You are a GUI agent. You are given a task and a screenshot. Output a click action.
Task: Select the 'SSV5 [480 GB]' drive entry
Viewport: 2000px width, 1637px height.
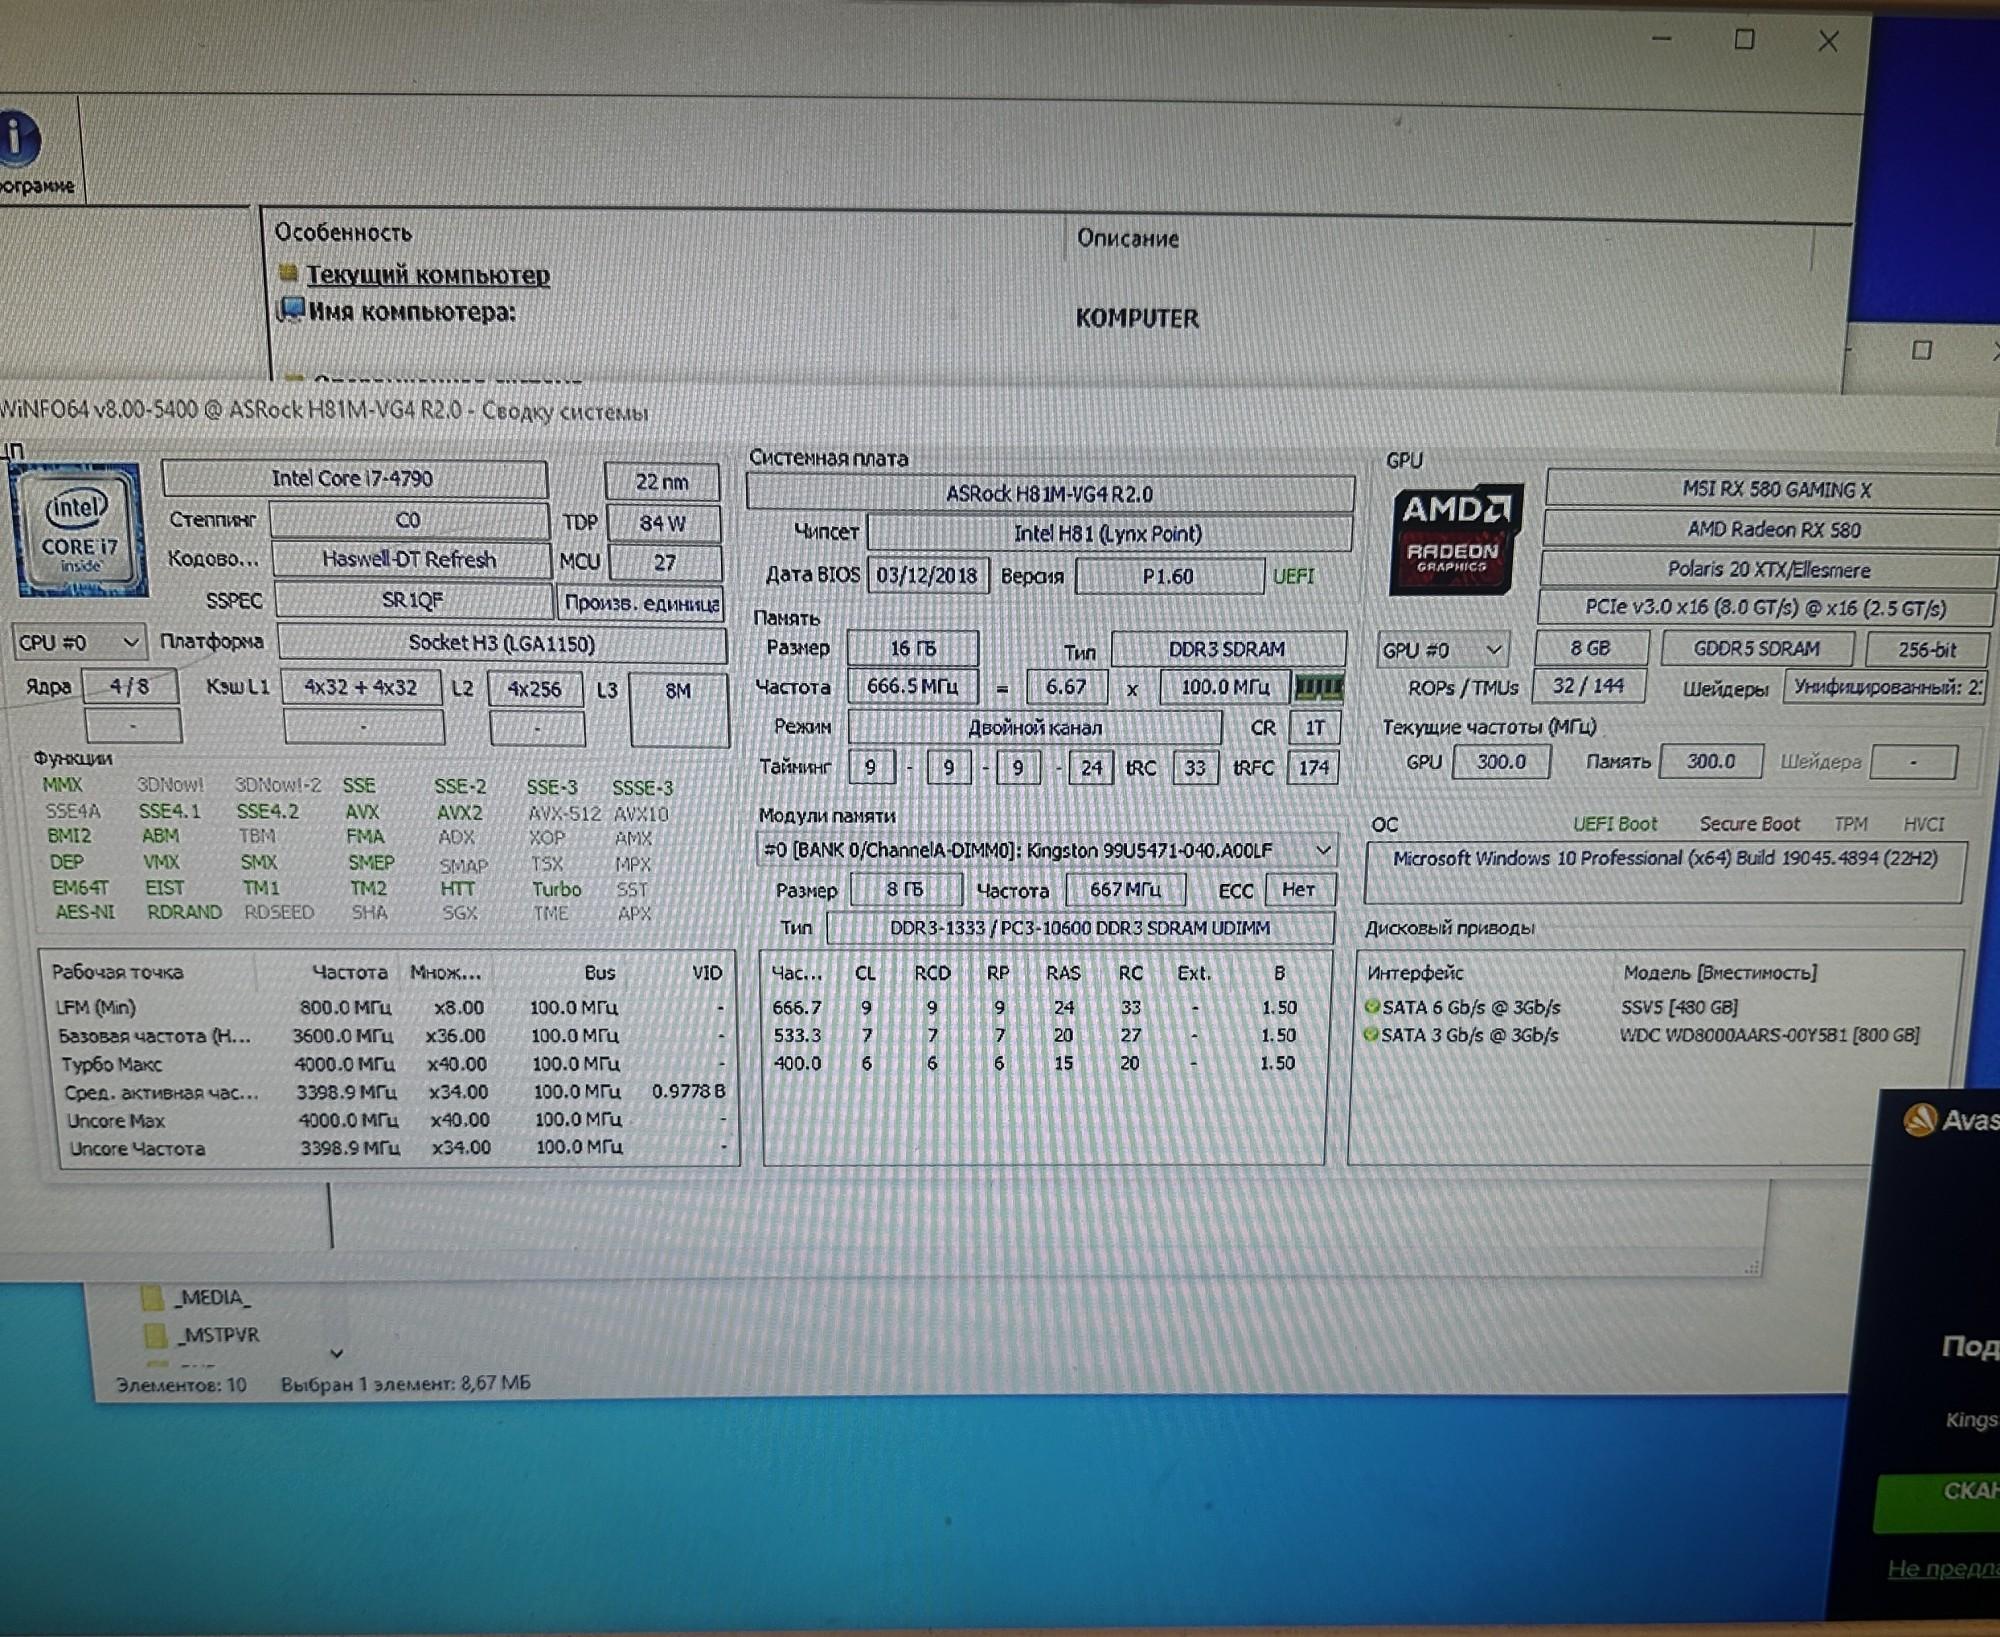pyautogui.click(x=1679, y=1007)
